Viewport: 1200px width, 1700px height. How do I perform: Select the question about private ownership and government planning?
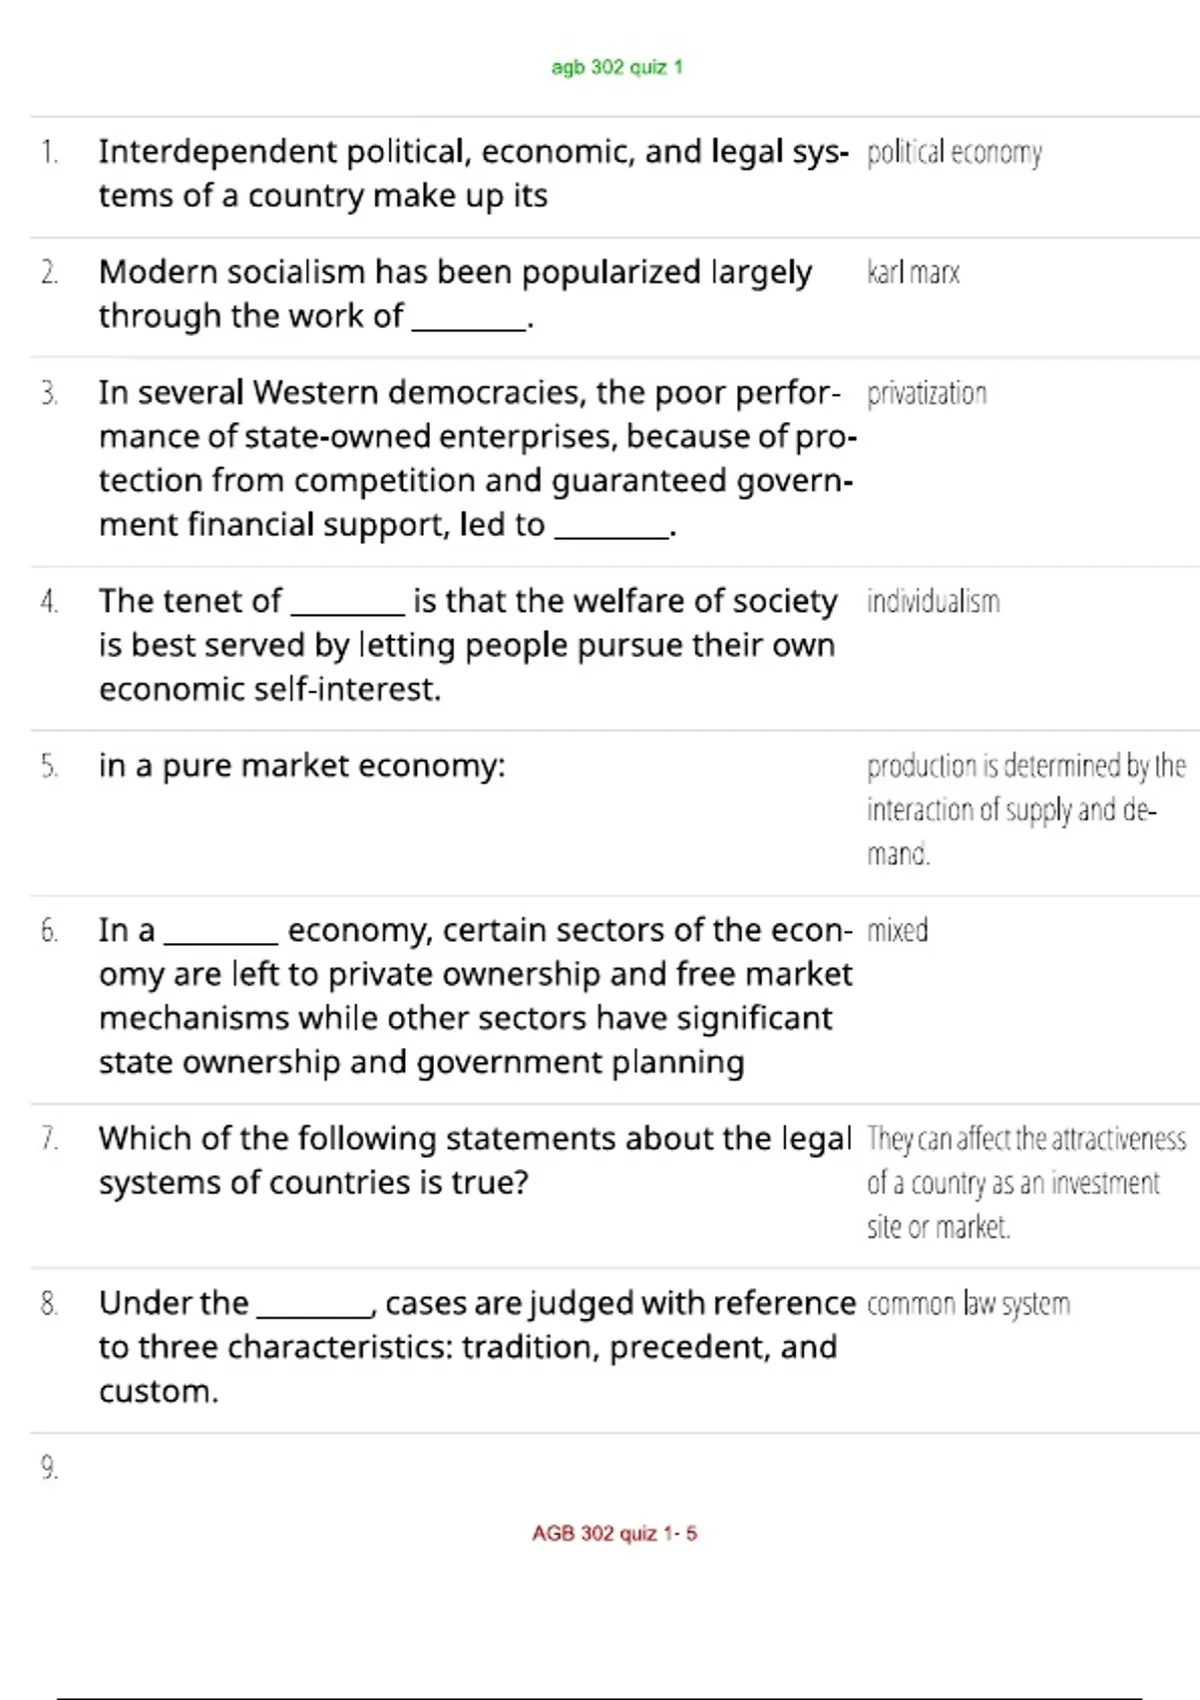click(x=475, y=996)
